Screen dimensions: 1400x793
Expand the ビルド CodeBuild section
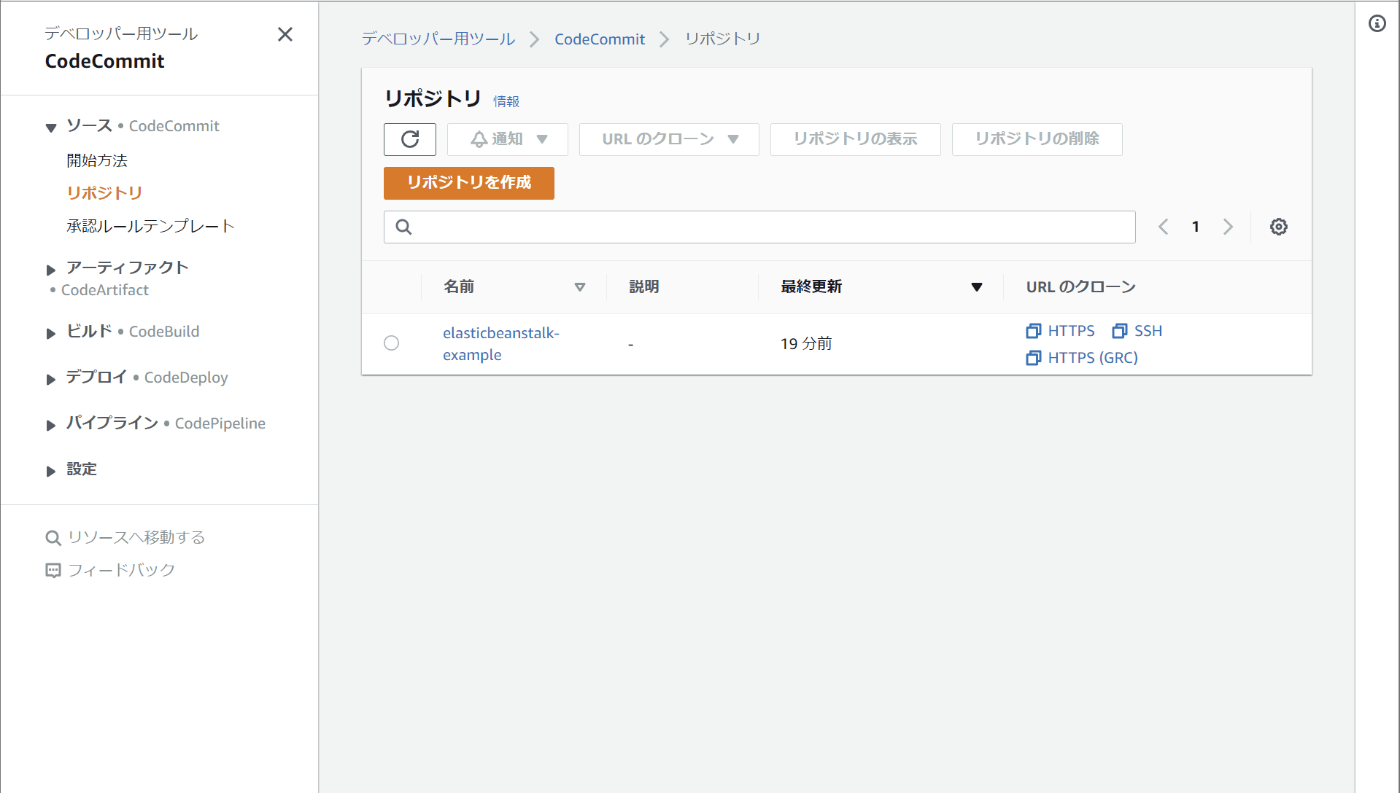click(x=51, y=333)
